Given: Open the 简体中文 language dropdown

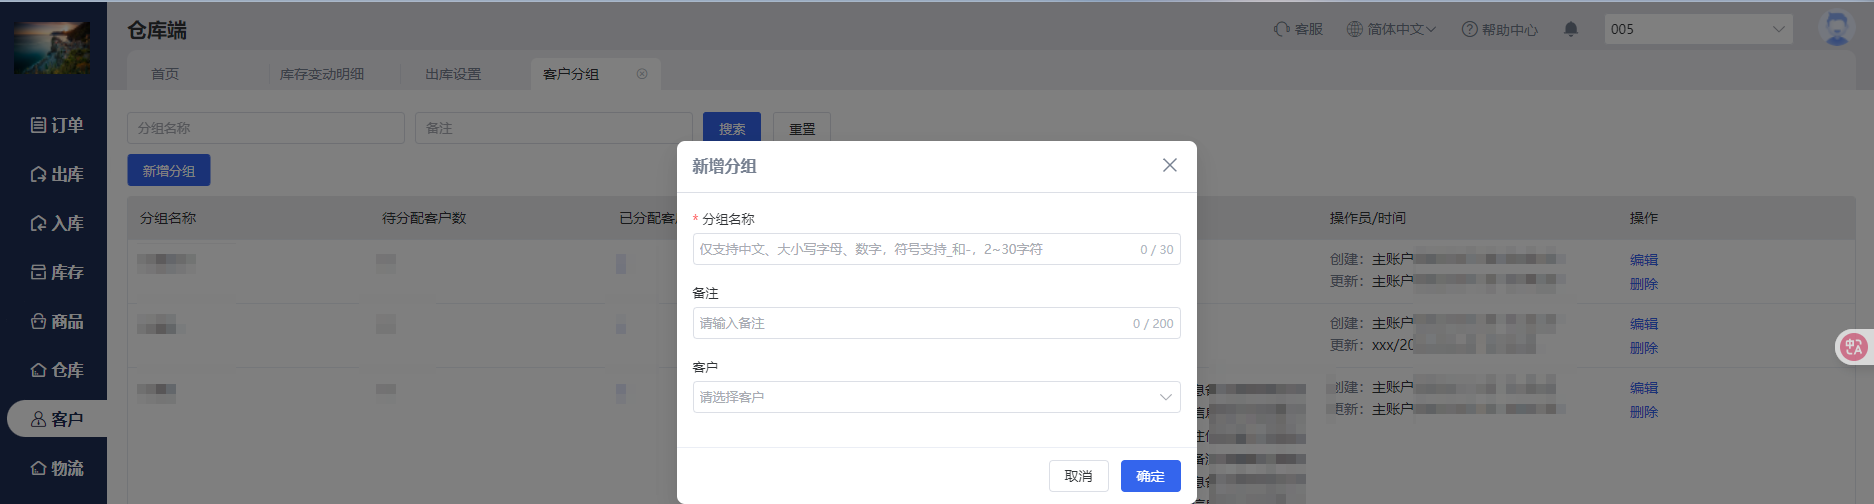Looking at the screenshot, I should pyautogui.click(x=1391, y=29).
